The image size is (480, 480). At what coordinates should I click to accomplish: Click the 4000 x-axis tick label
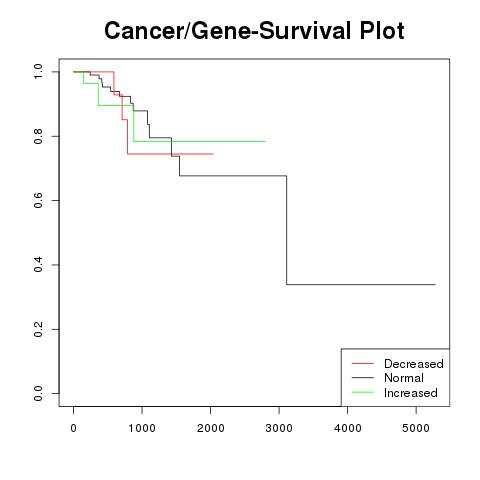pyautogui.click(x=348, y=428)
